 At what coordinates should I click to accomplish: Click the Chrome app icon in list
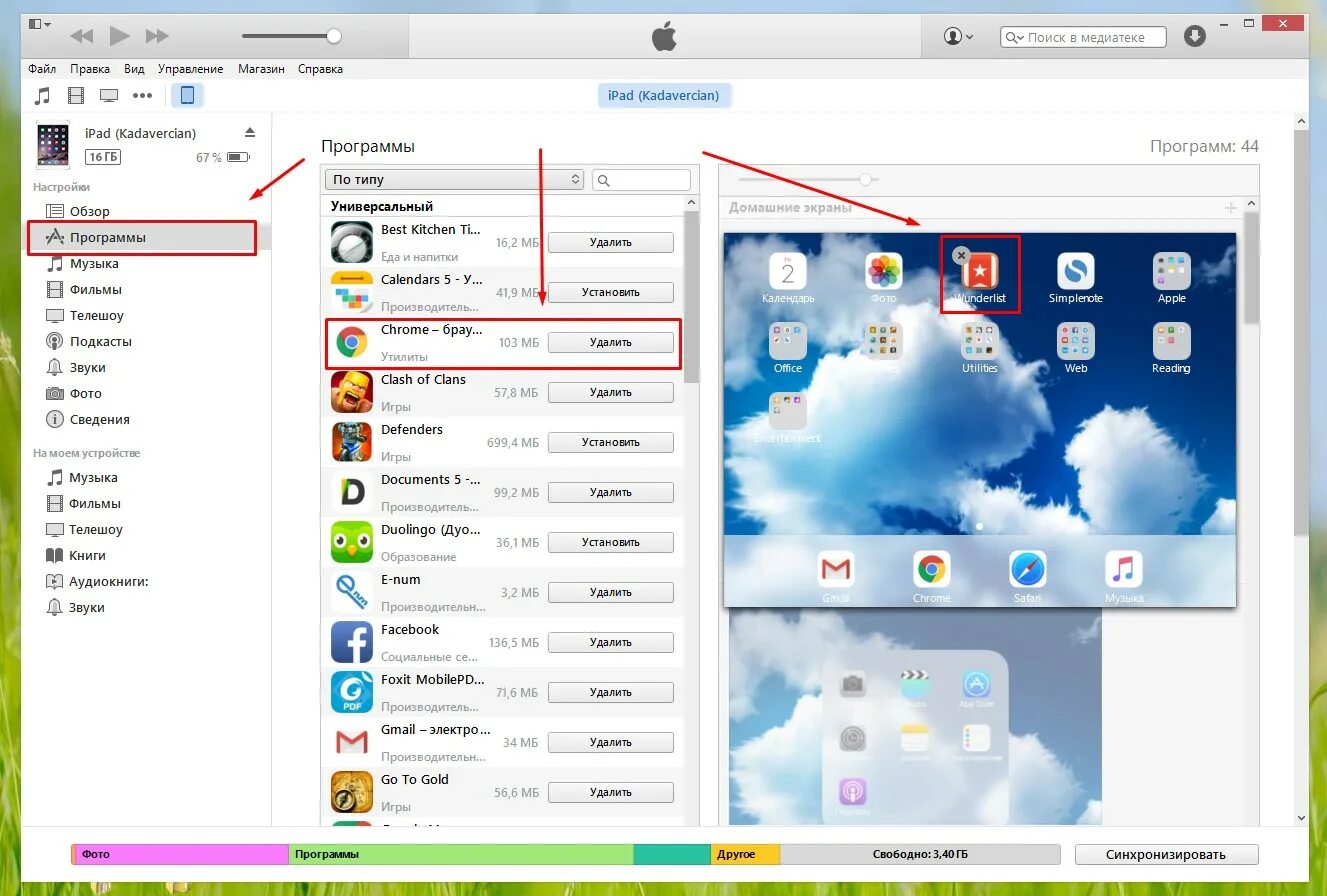coord(351,343)
